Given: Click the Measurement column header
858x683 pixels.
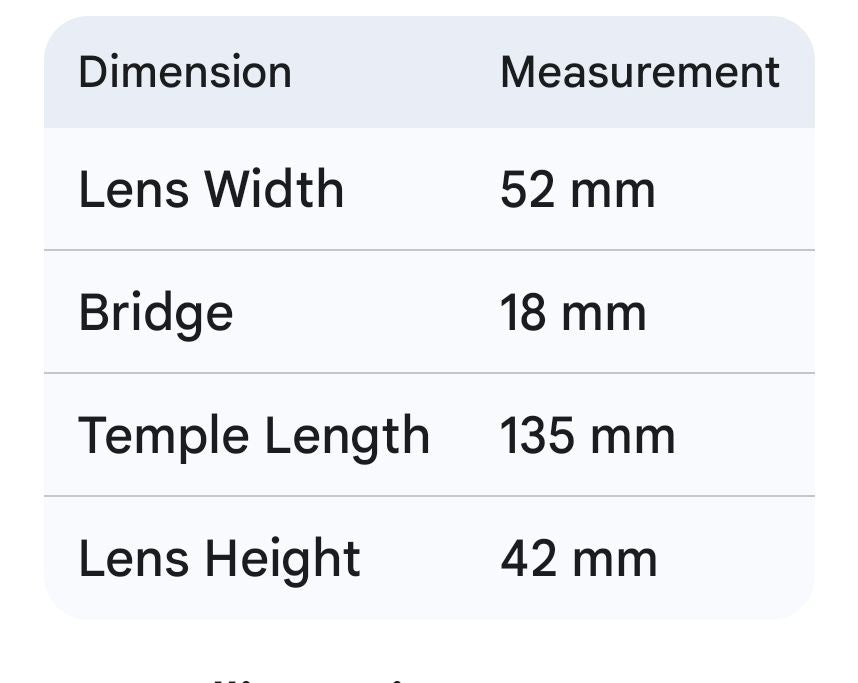Looking at the screenshot, I should (x=639, y=73).
